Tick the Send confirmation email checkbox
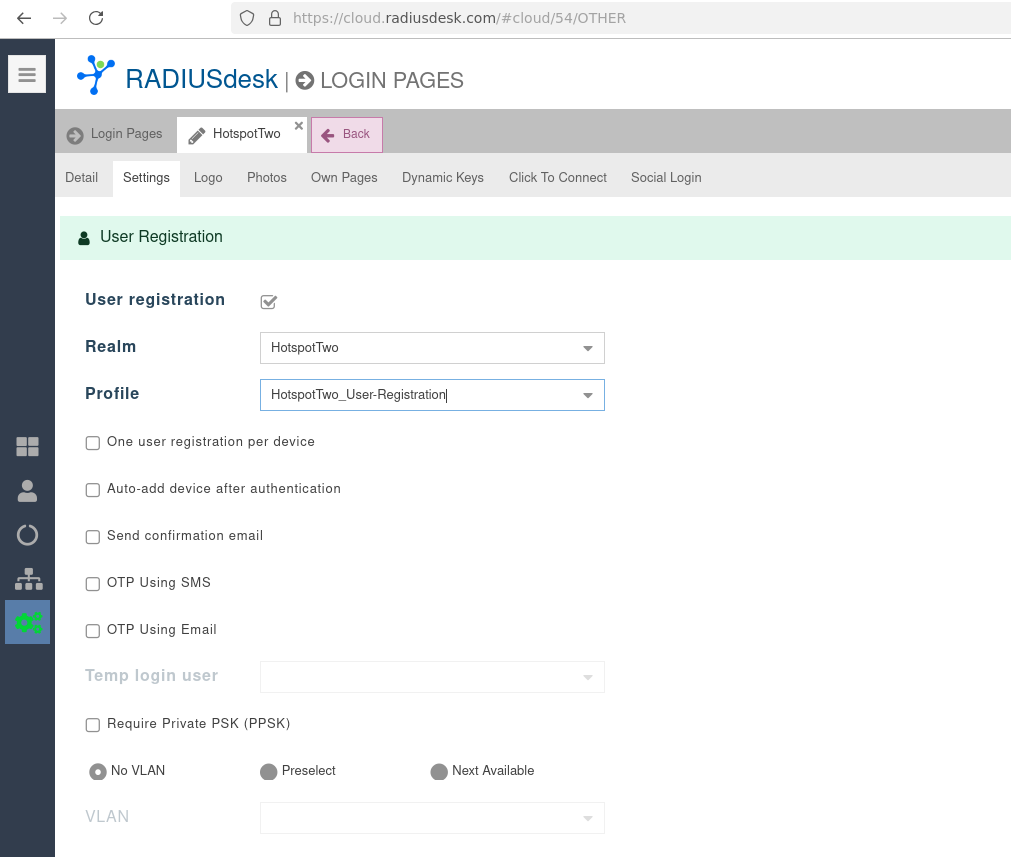 (x=93, y=537)
